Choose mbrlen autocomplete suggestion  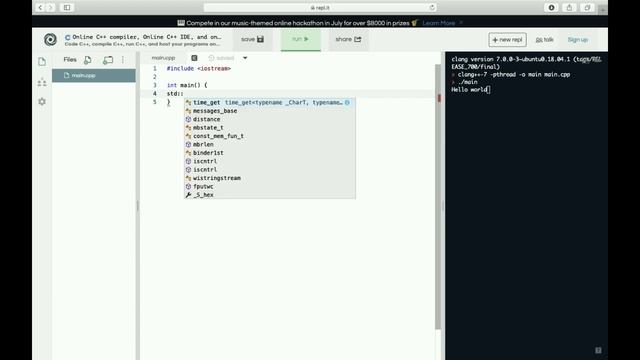270,144
